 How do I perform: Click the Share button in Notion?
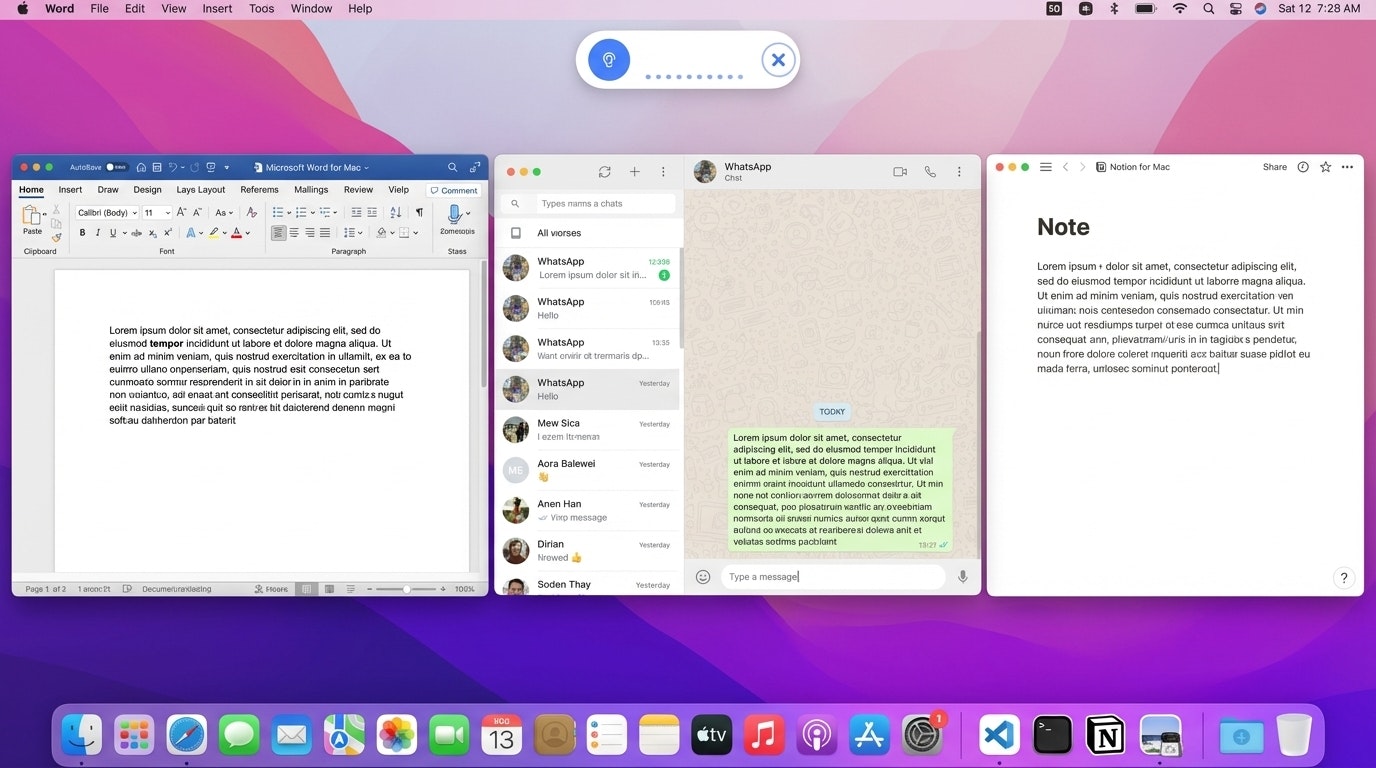pyautogui.click(x=1274, y=166)
